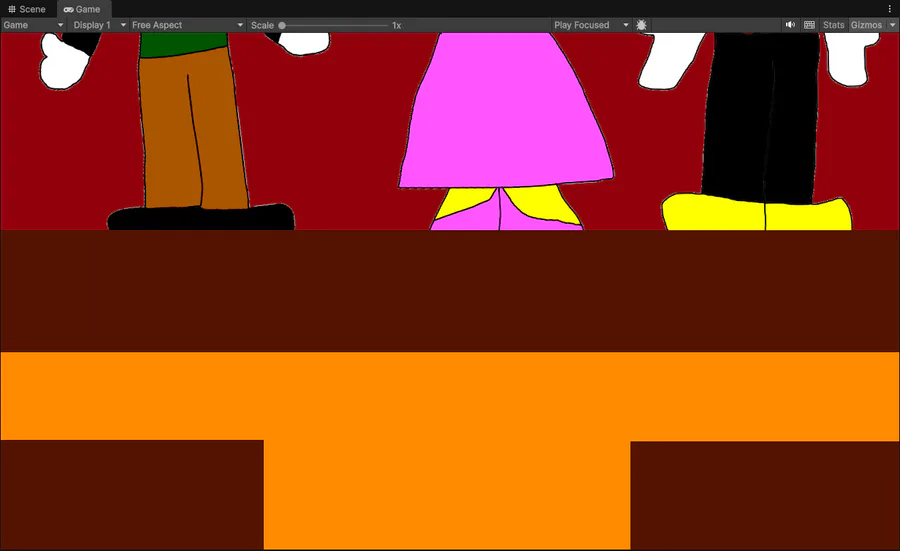This screenshot has width=900, height=551.
Task: Click the black pants character with yellow shoes
Action: tap(758, 131)
